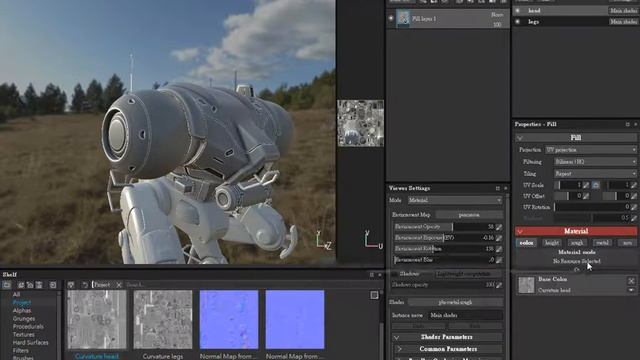Click the UV layout preview in 2D view
The height and width of the screenshot is (360, 640).
click(361, 123)
